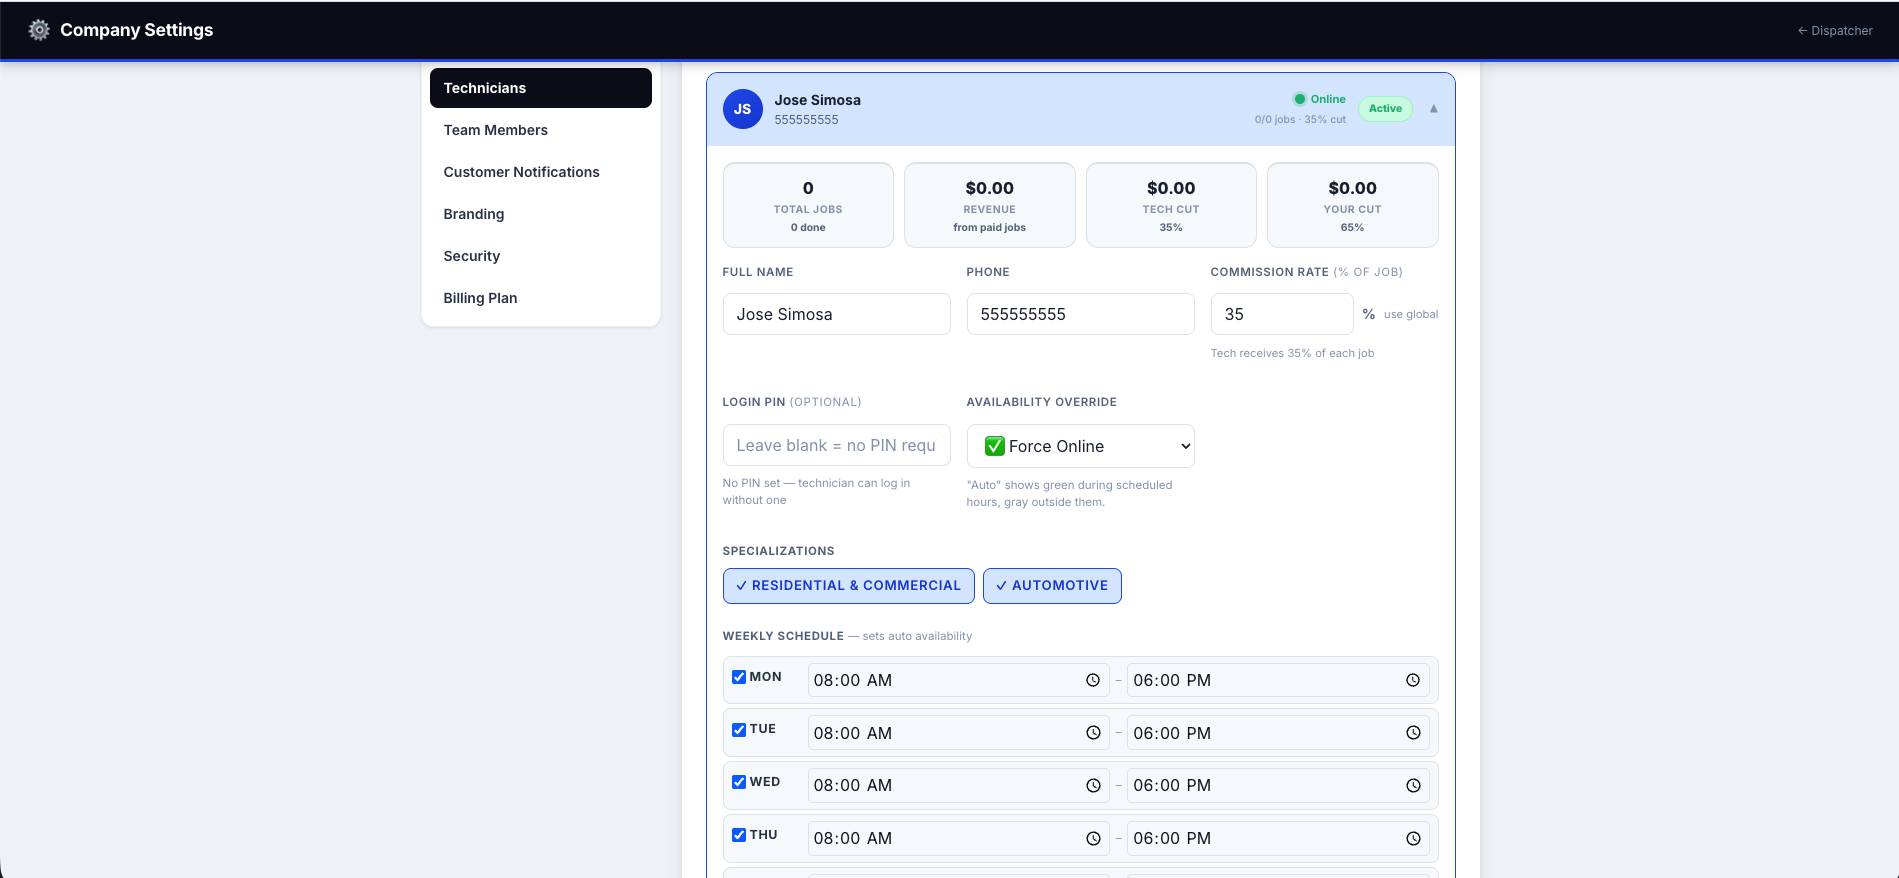The width and height of the screenshot is (1899, 878).
Task: Open the clock picker for Monday end time
Action: click(1413, 680)
